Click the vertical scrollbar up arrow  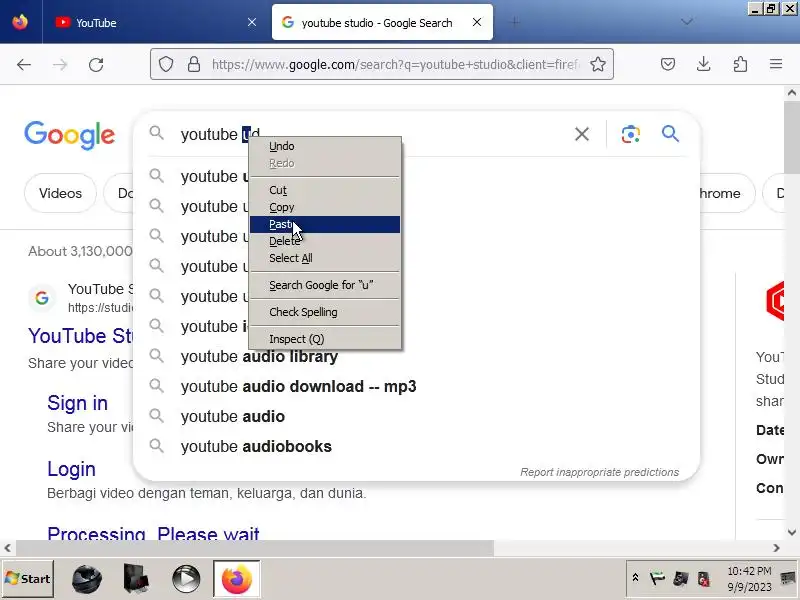coord(792,92)
